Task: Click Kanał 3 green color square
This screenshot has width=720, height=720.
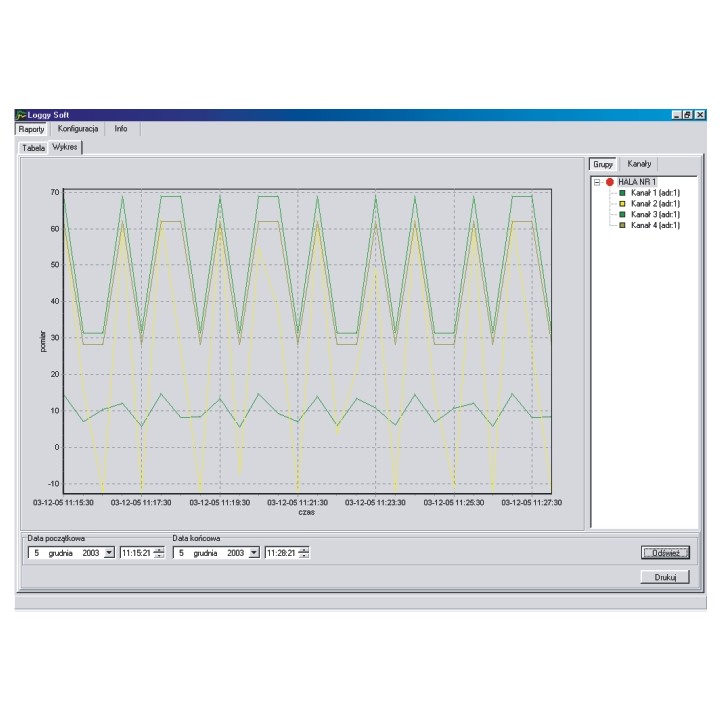Action: [x=622, y=215]
